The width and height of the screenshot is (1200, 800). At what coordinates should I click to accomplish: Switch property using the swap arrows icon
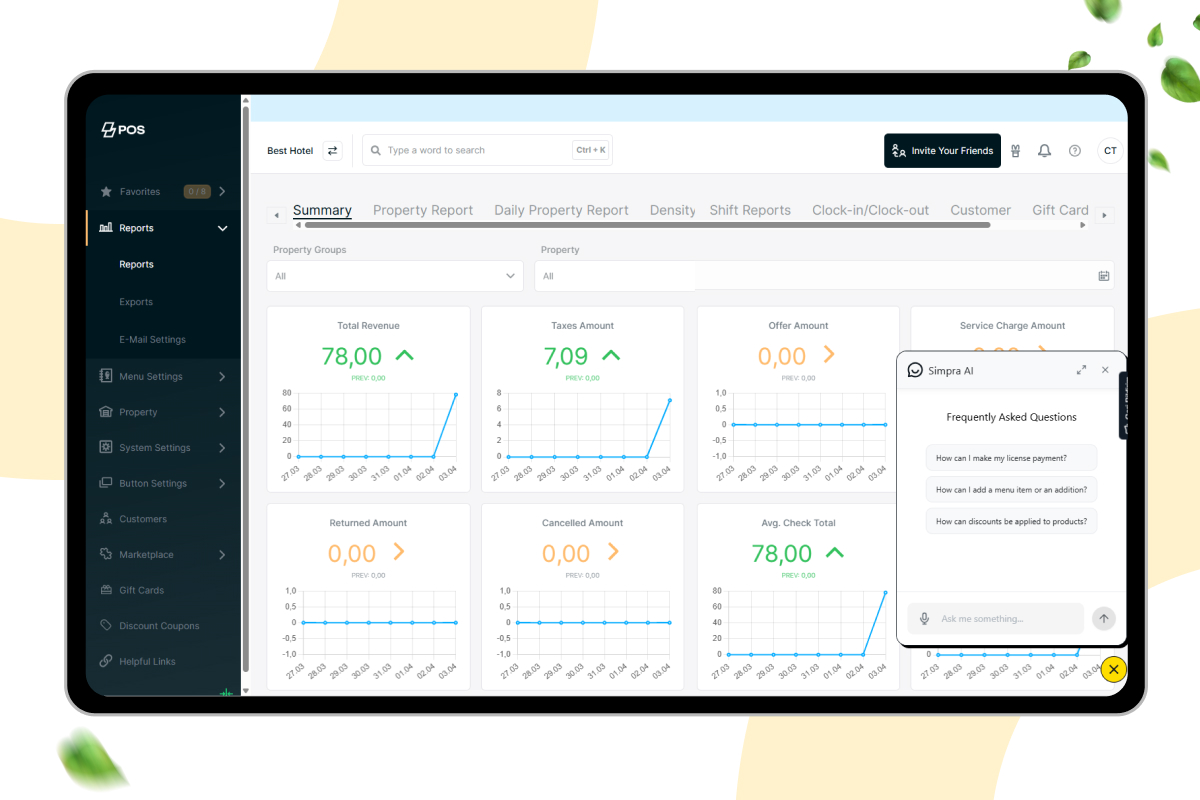[x=333, y=151]
